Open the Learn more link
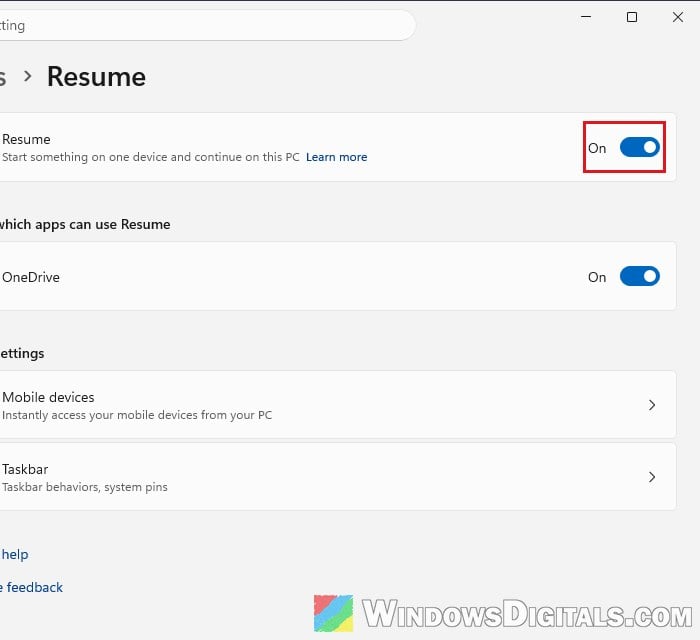This screenshot has width=700, height=640. (x=337, y=157)
